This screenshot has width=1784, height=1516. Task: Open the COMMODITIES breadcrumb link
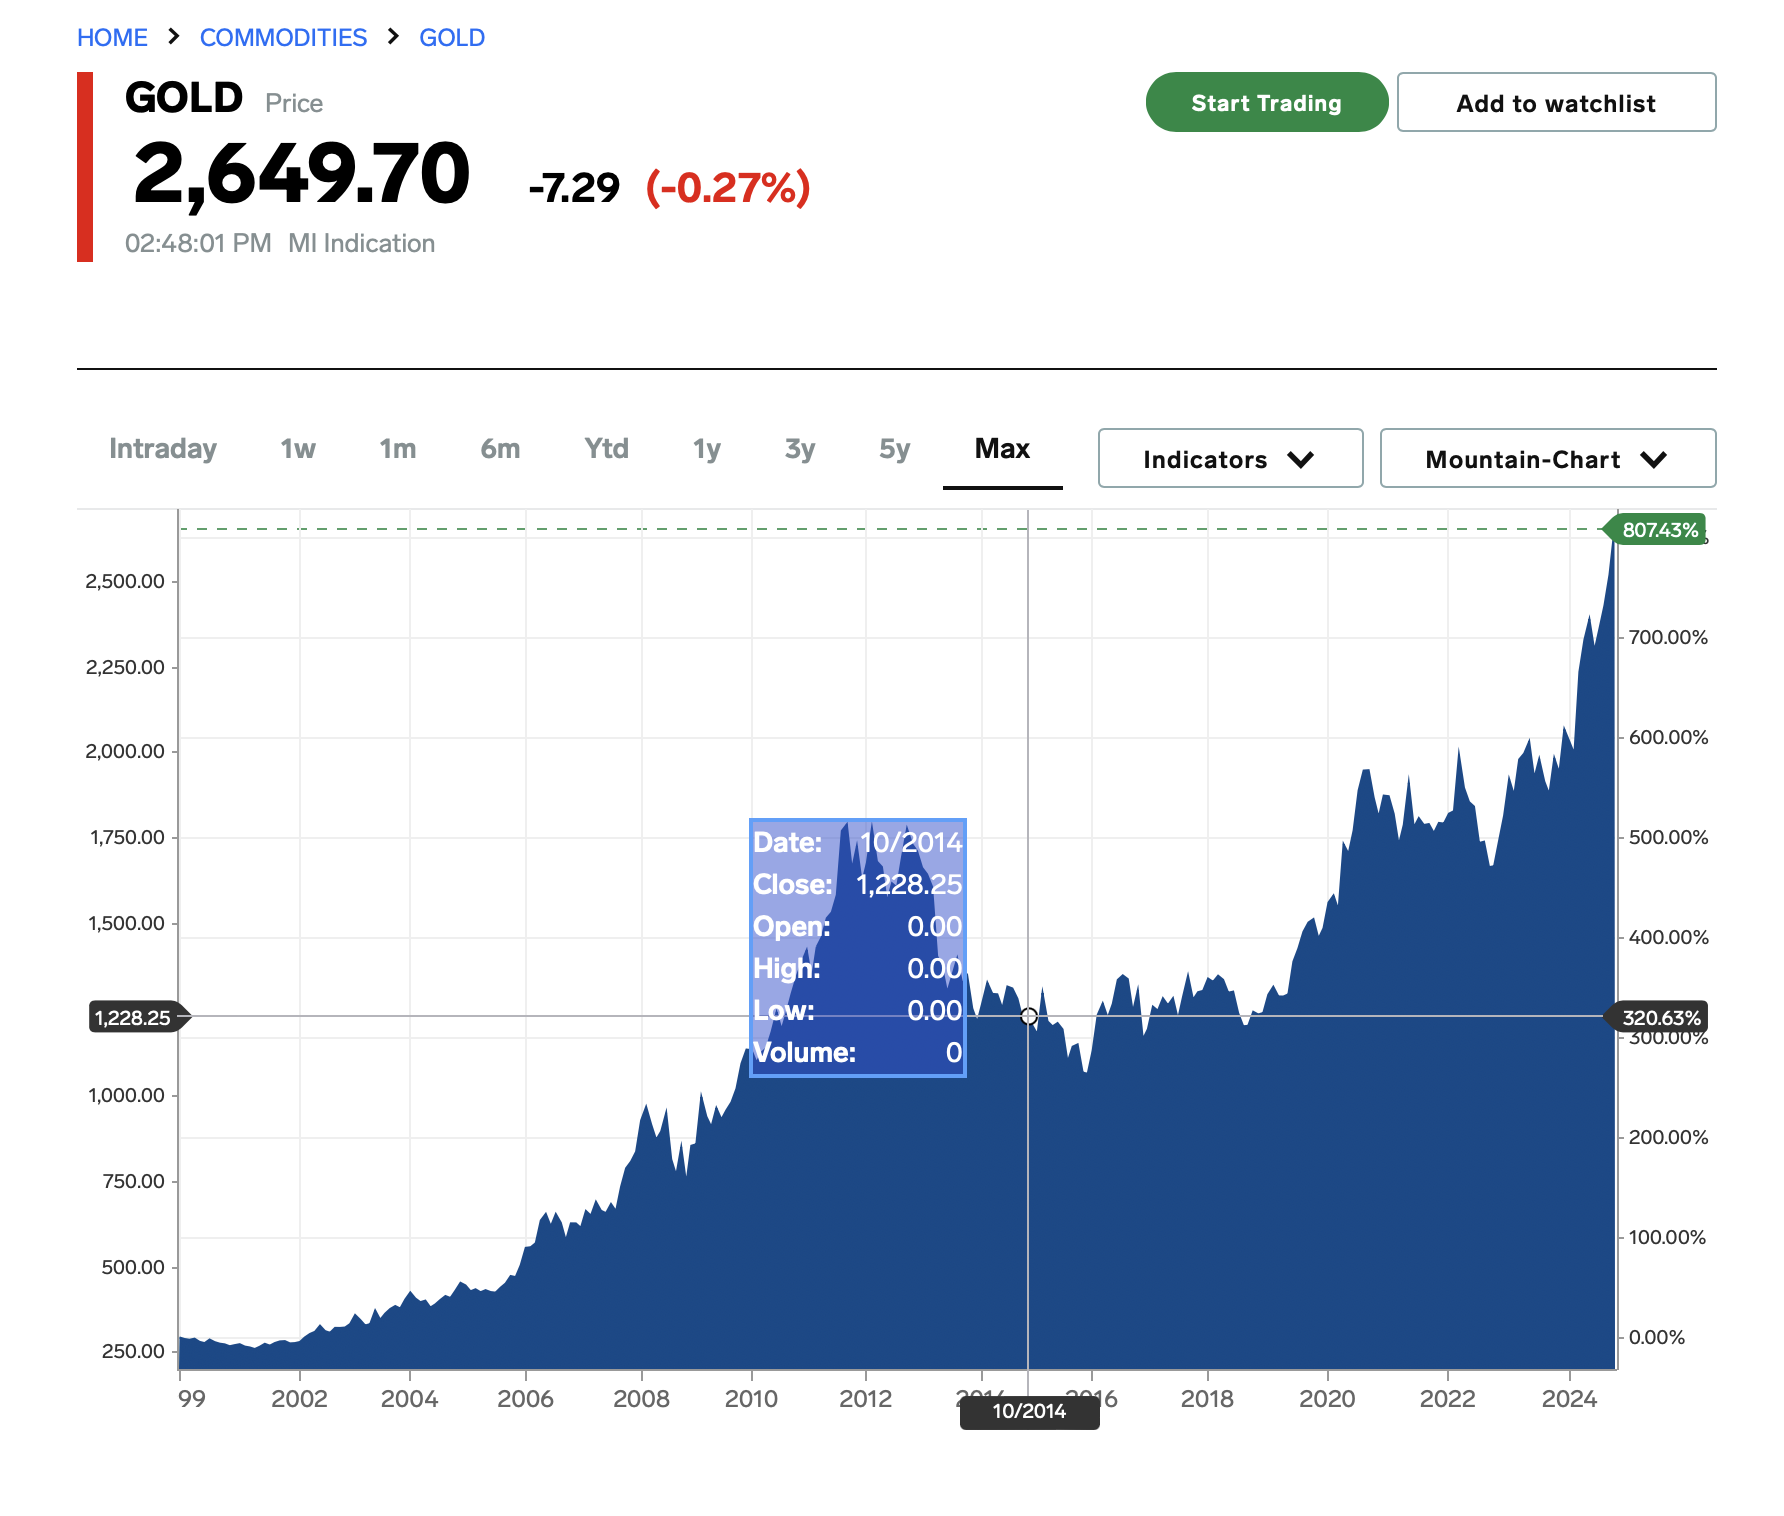coord(283,38)
